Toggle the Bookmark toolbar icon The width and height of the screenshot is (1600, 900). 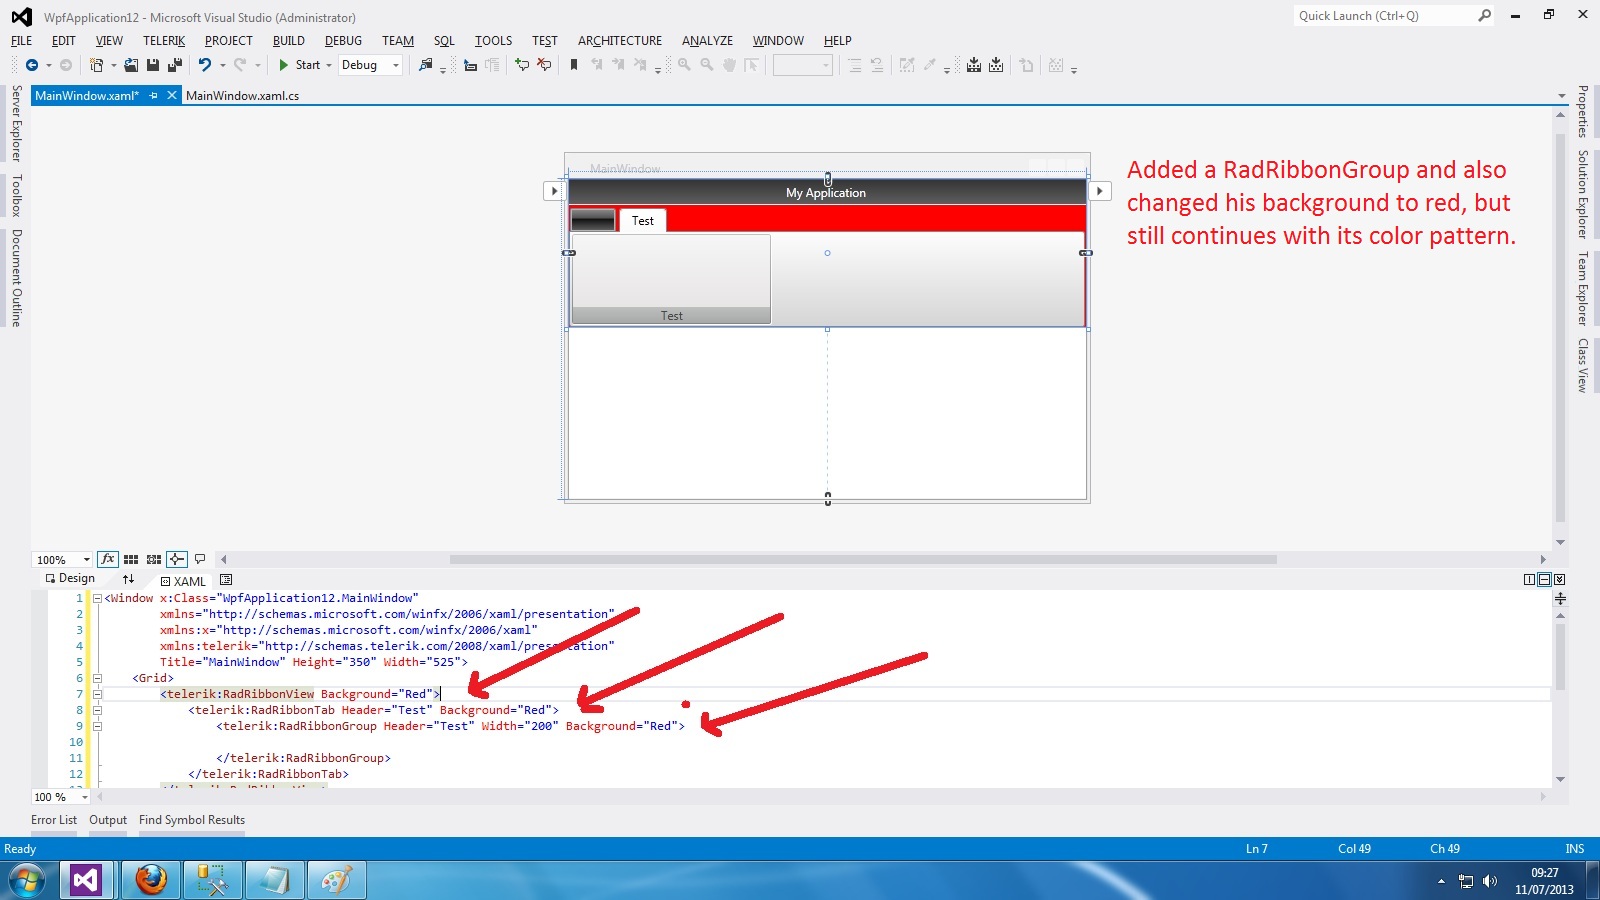tap(574, 65)
